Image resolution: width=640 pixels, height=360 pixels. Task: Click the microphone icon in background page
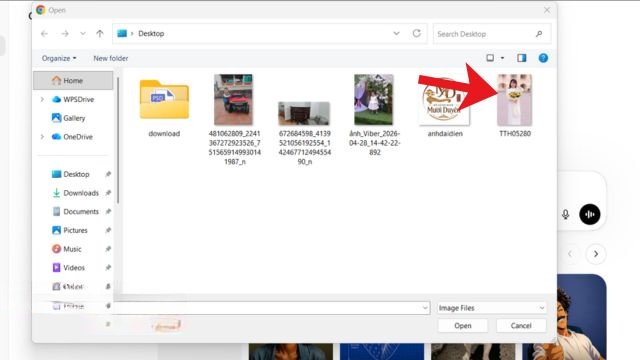coord(565,214)
